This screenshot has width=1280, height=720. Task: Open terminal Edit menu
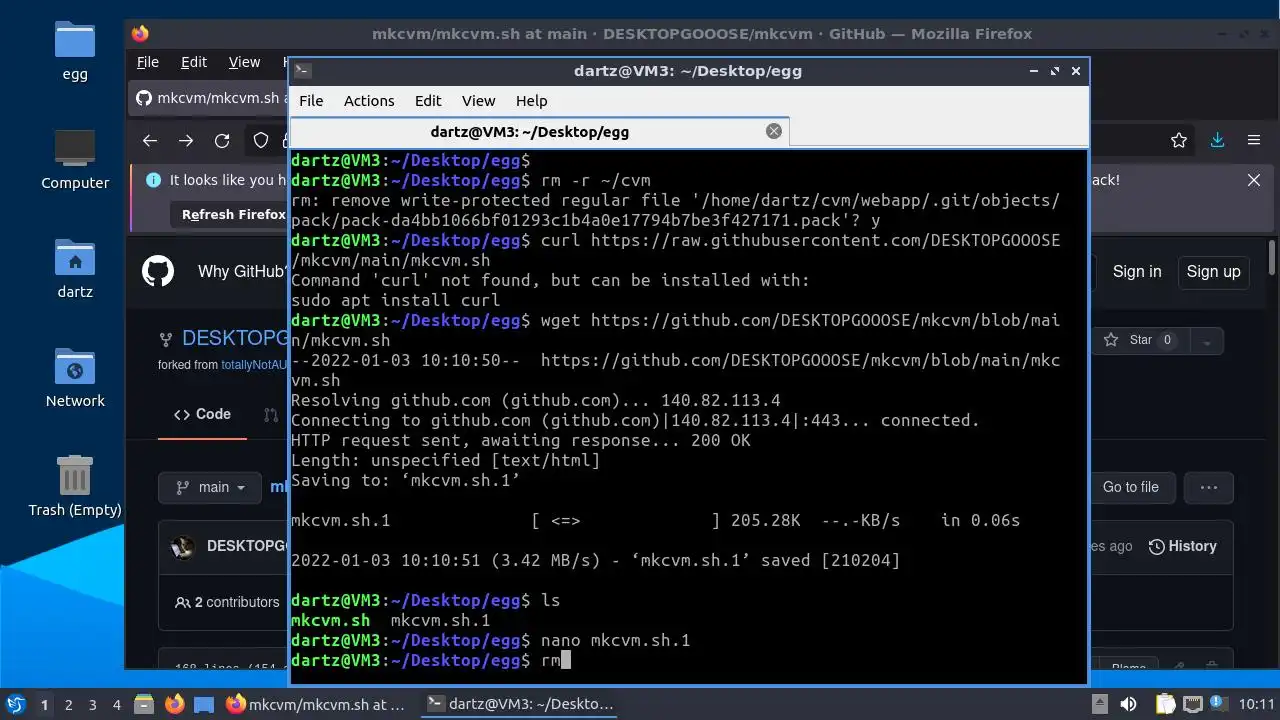[x=428, y=100]
